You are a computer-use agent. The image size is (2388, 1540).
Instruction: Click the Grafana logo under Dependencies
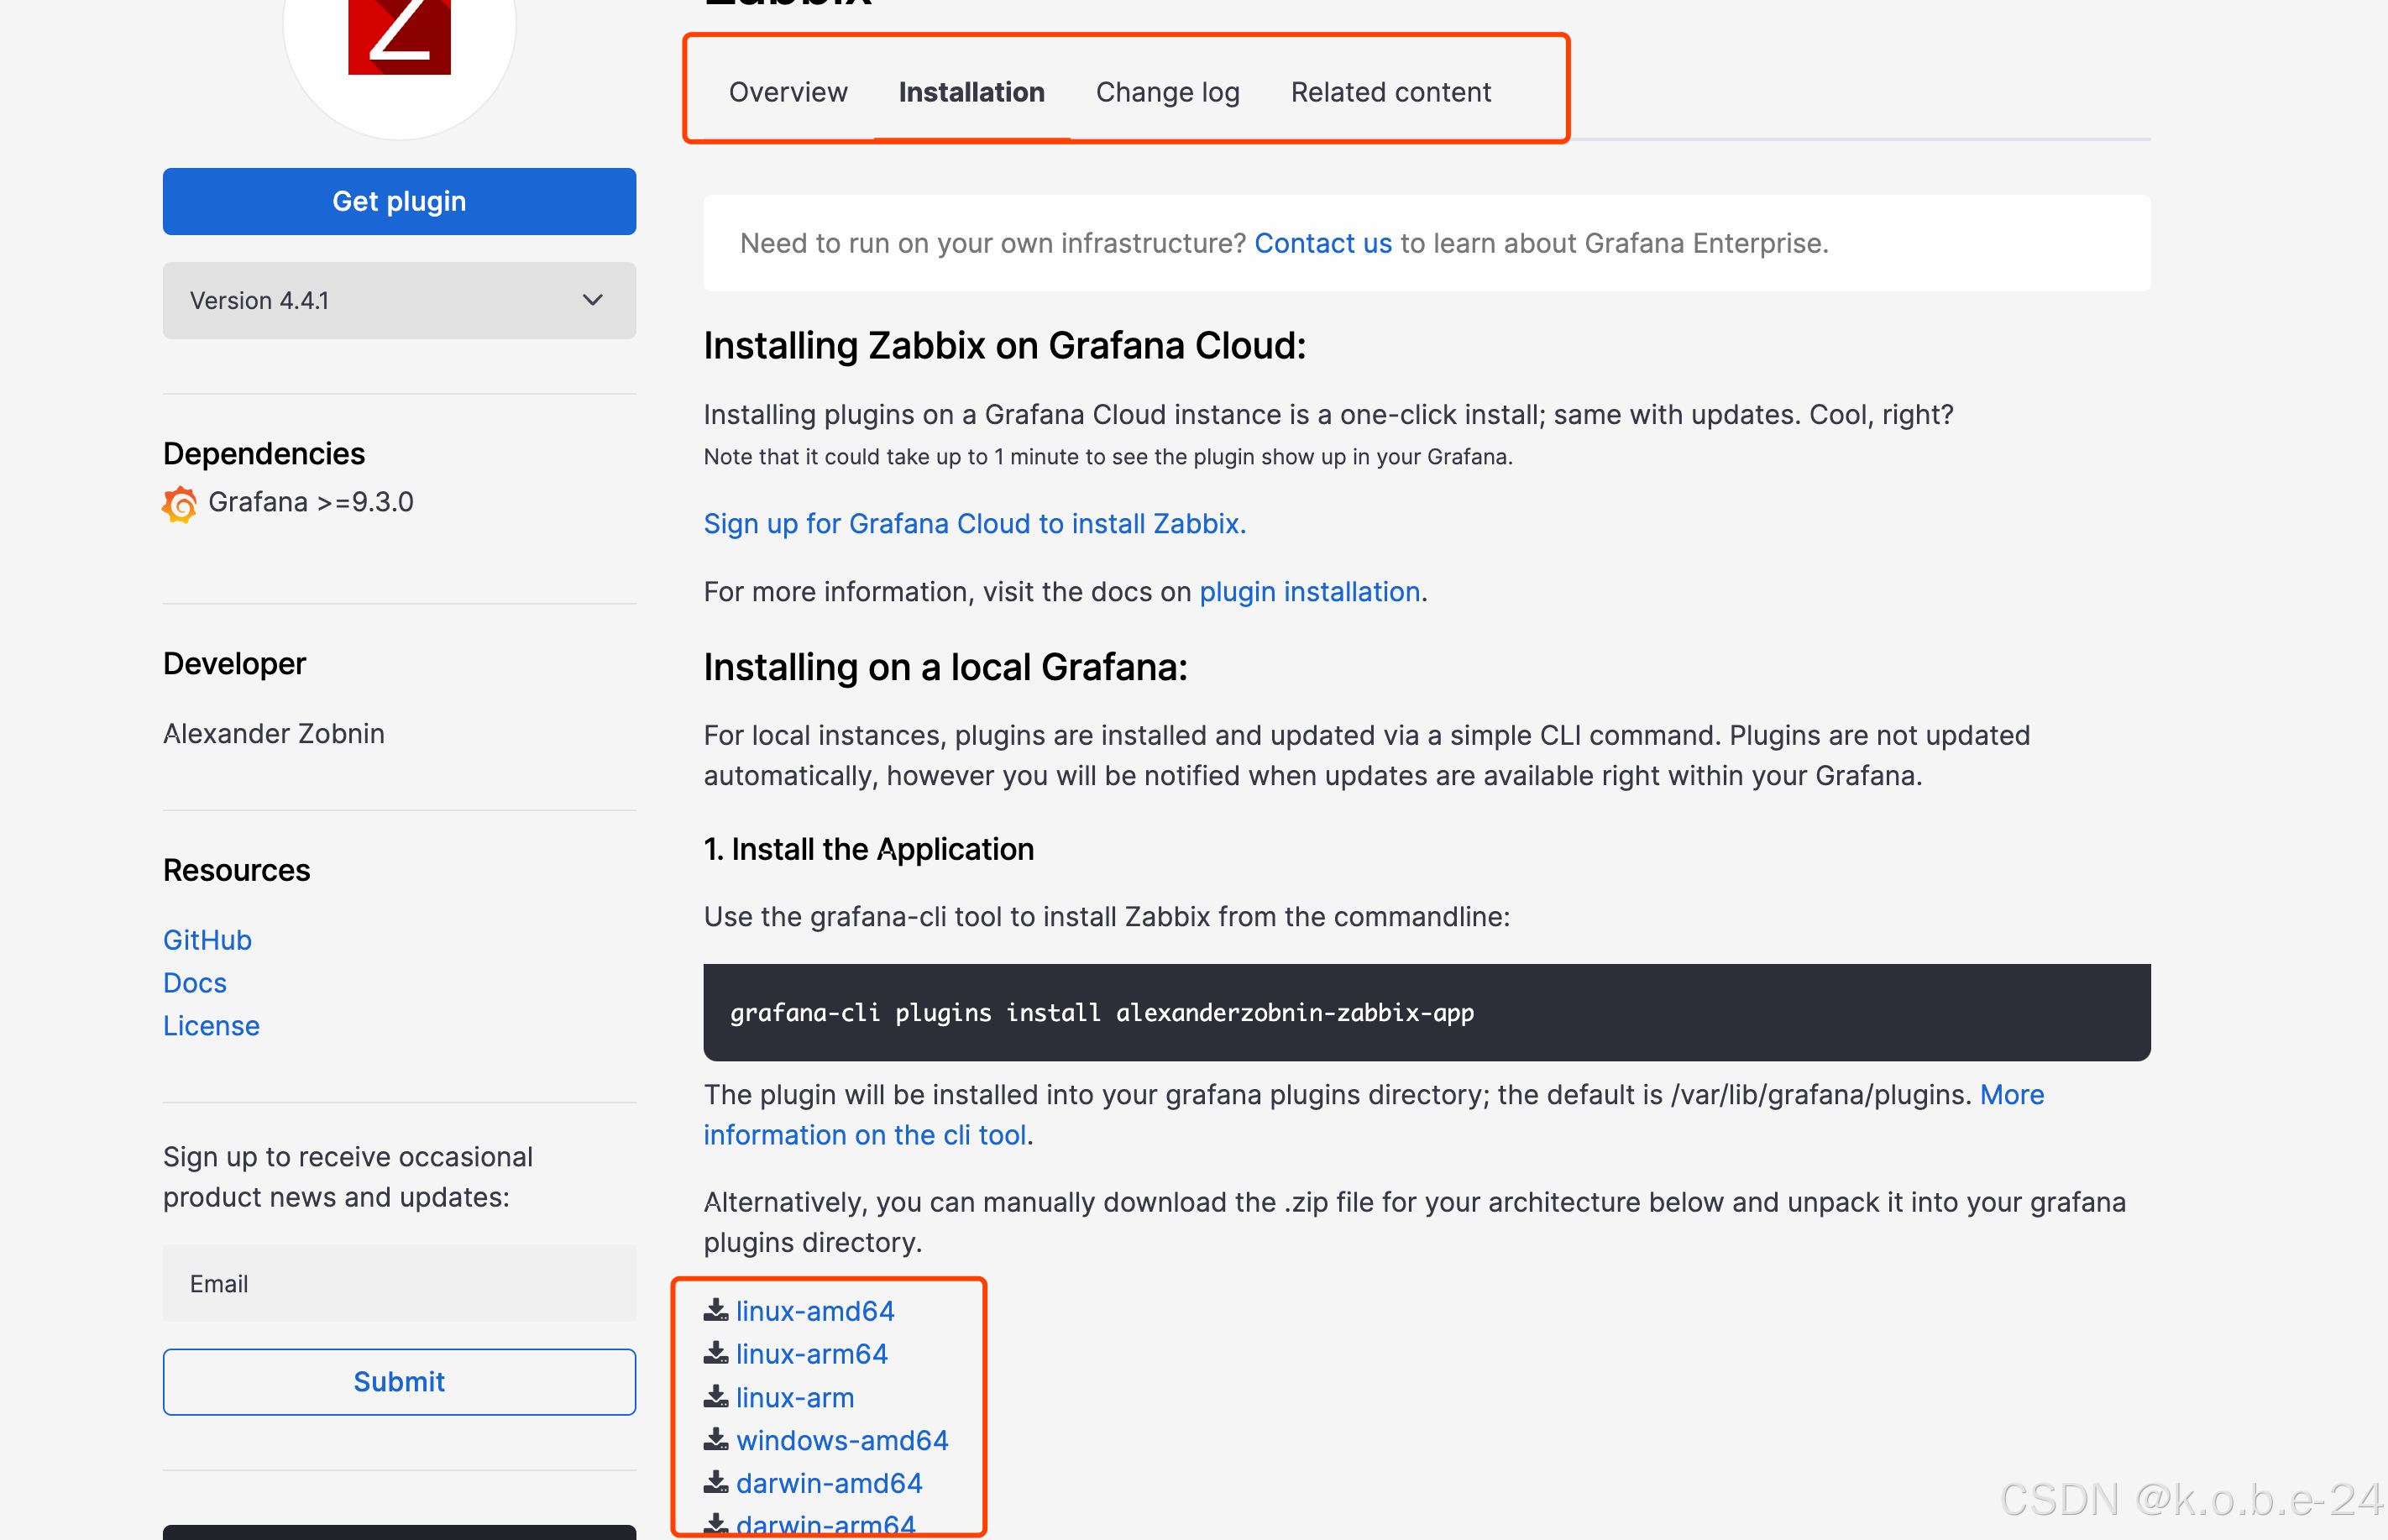pyautogui.click(x=180, y=504)
